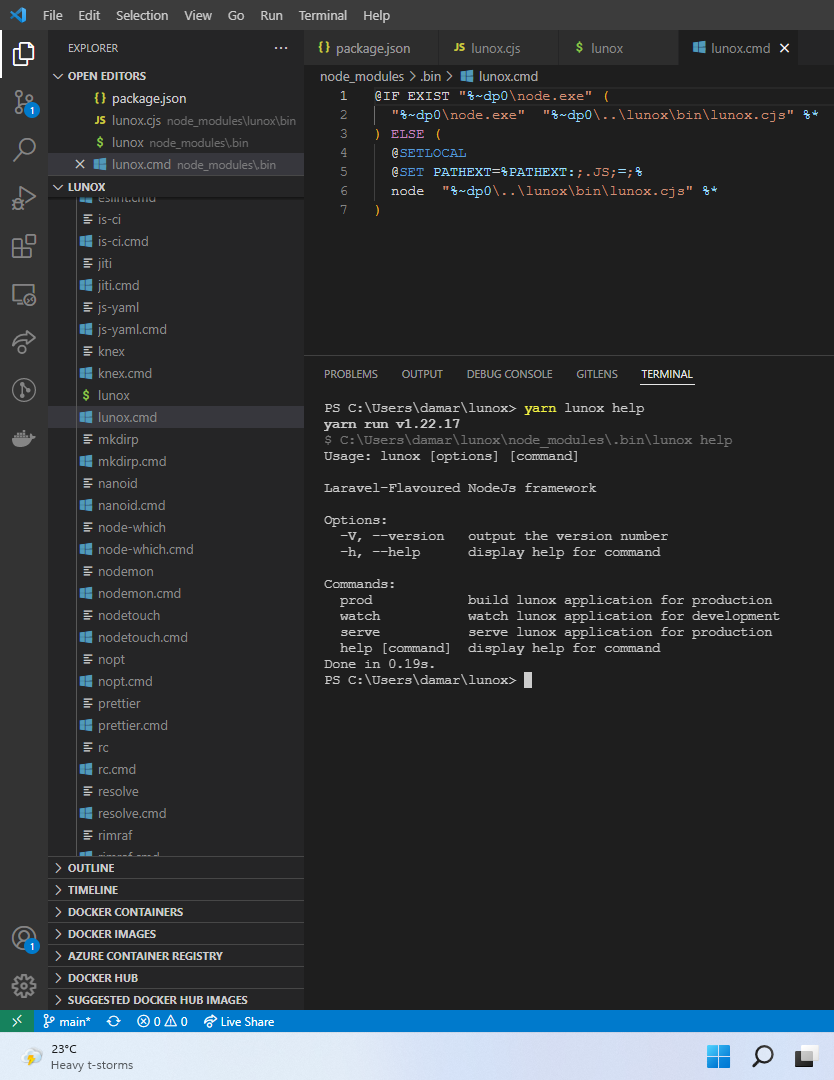Click remote window indicator in status bar

click(17, 1021)
